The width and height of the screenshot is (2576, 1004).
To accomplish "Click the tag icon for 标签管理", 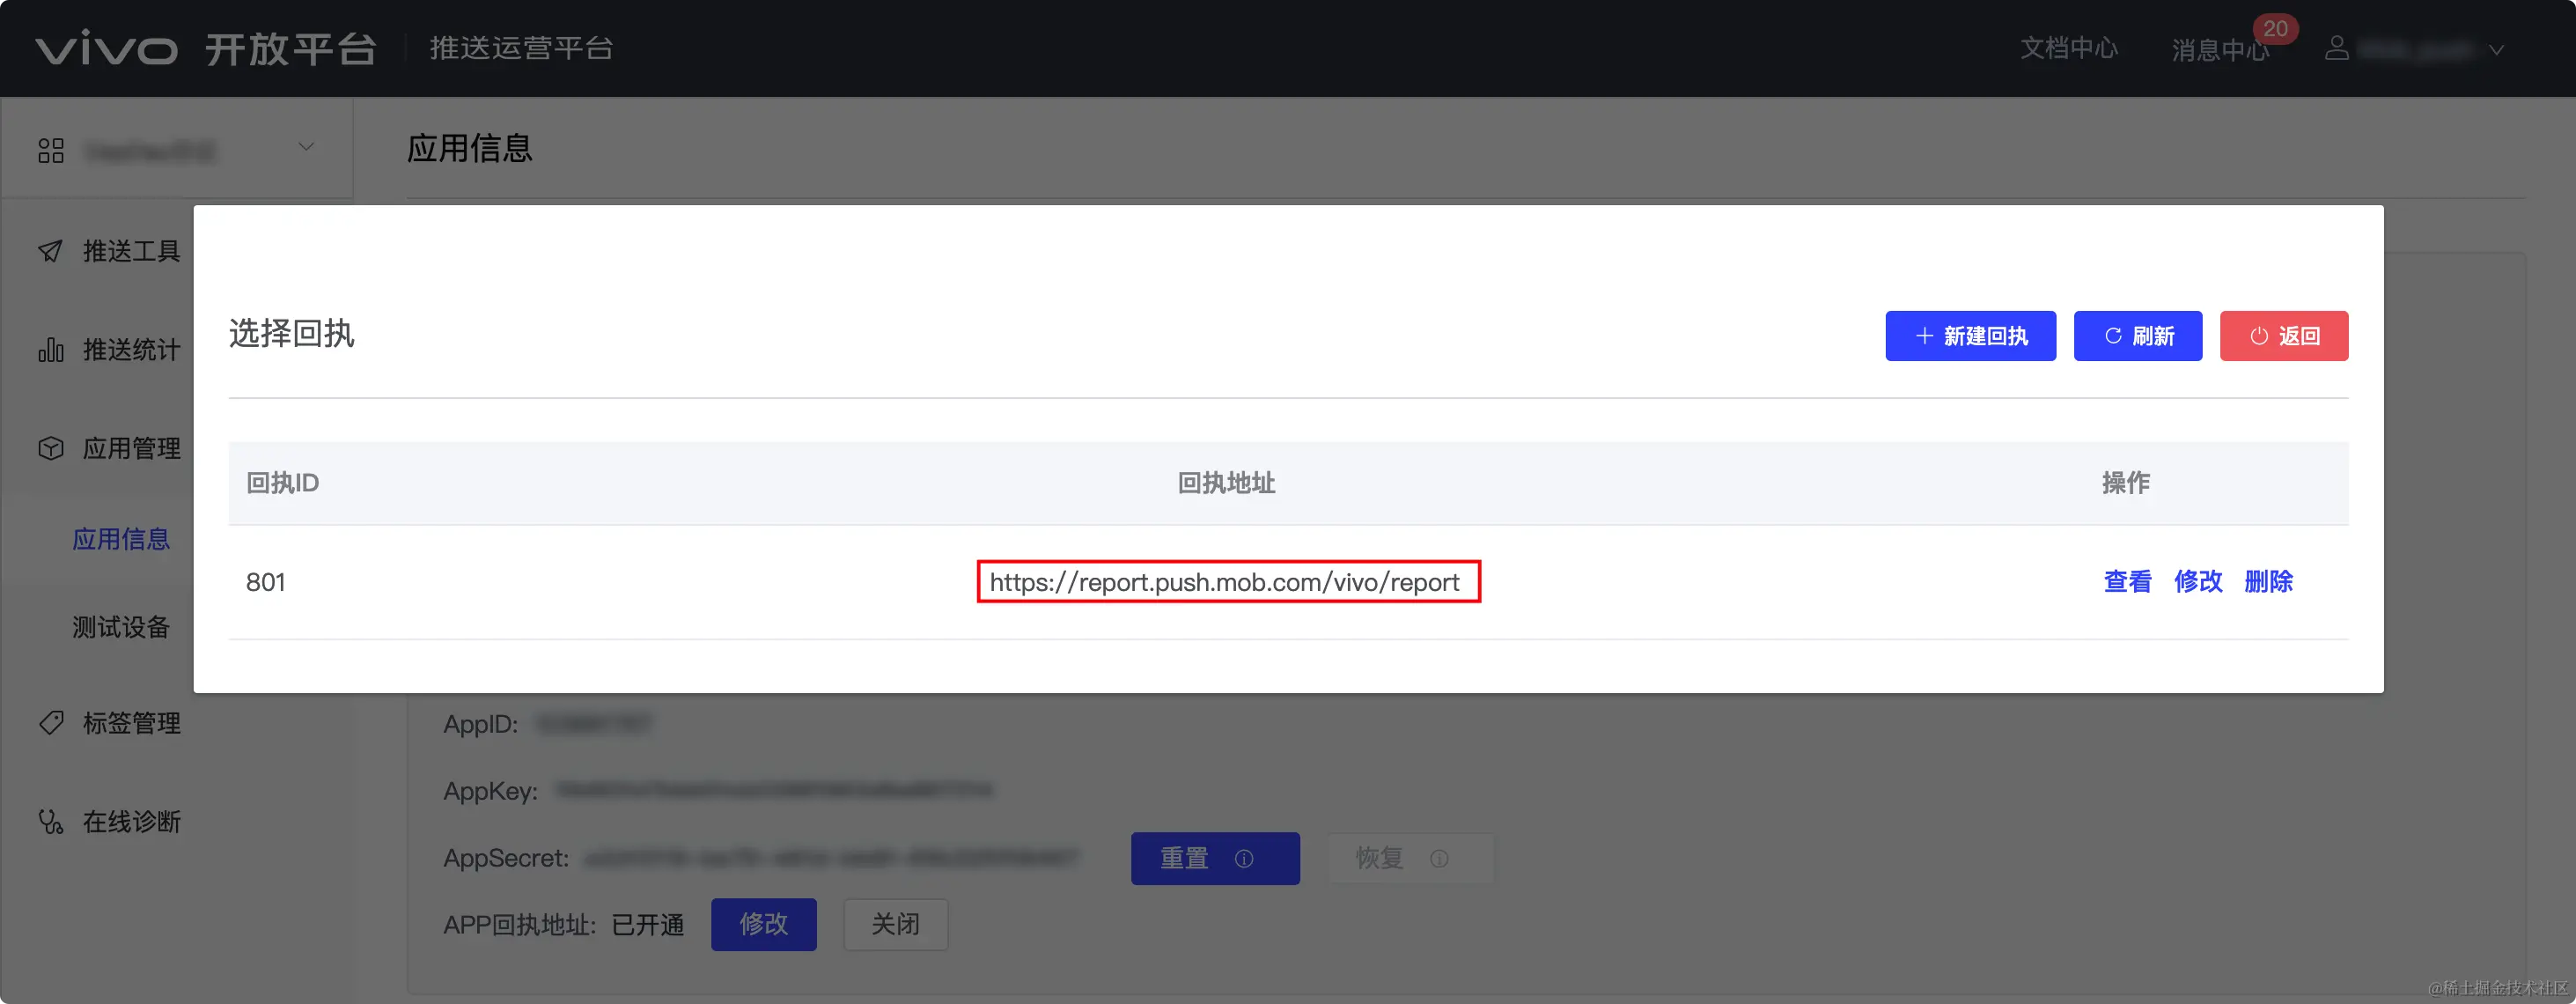I will 50,723.
